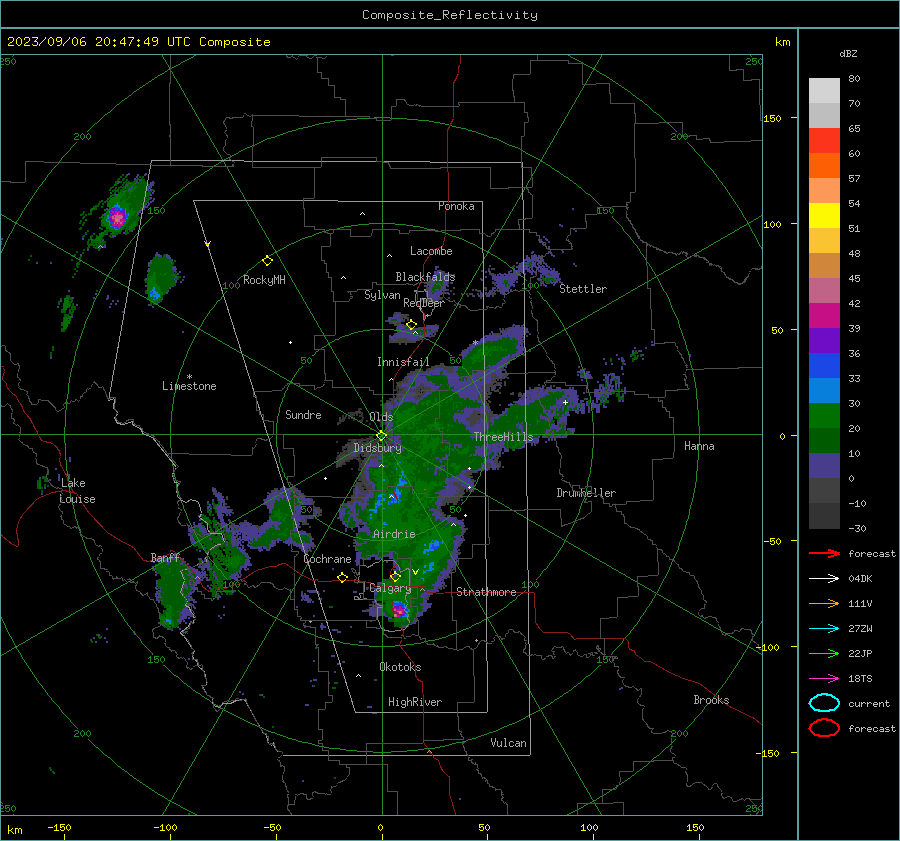Click the Sylvan label

[x=382, y=295]
